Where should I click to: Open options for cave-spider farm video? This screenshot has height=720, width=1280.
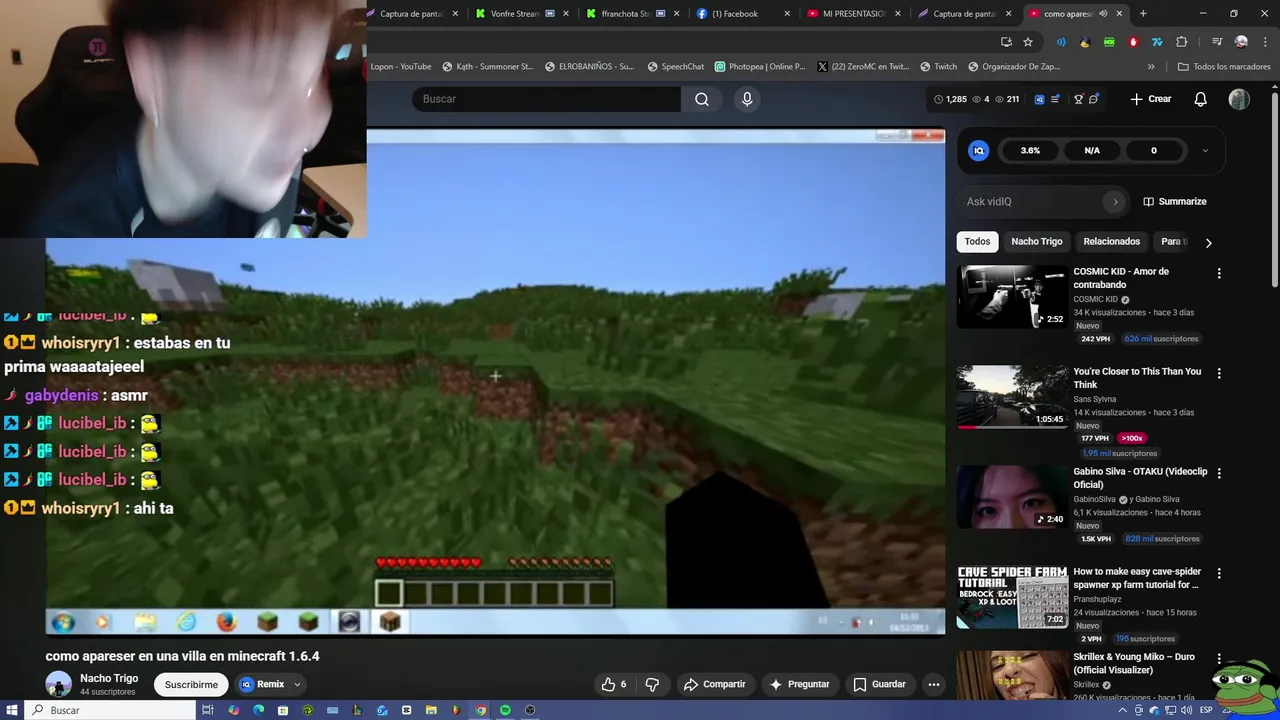1218,574
